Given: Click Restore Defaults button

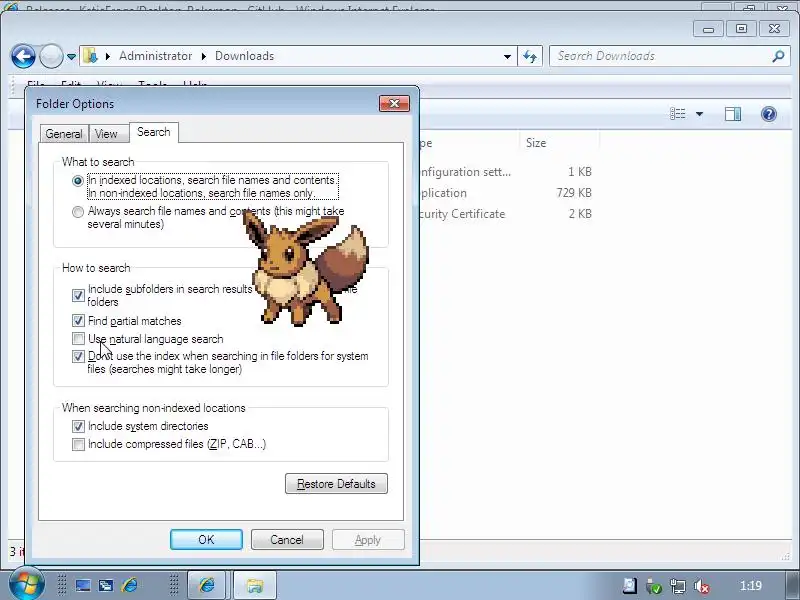Looking at the screenshot, I should coord(336,484).
